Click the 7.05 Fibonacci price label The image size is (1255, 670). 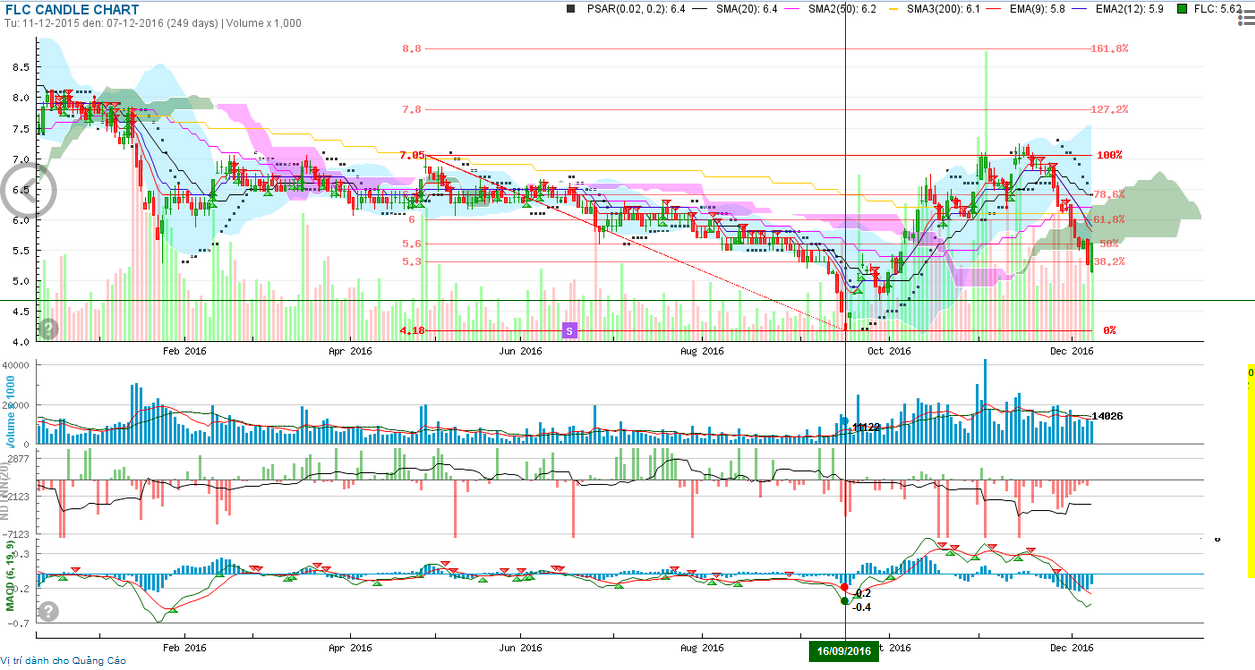click(x=411, y=155)
